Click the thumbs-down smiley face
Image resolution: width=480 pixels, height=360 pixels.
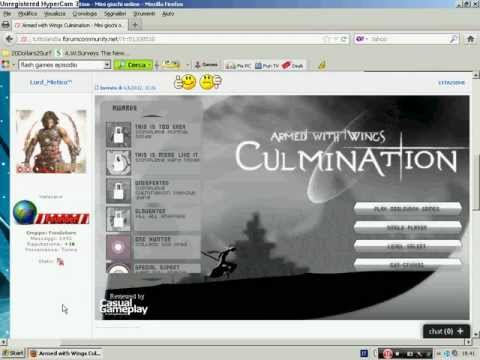pos(211,82)
